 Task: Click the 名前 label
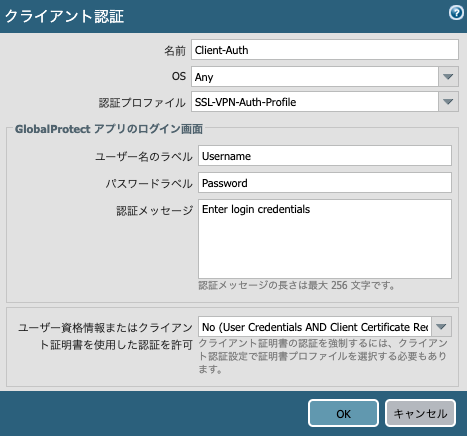click(175, 51)
